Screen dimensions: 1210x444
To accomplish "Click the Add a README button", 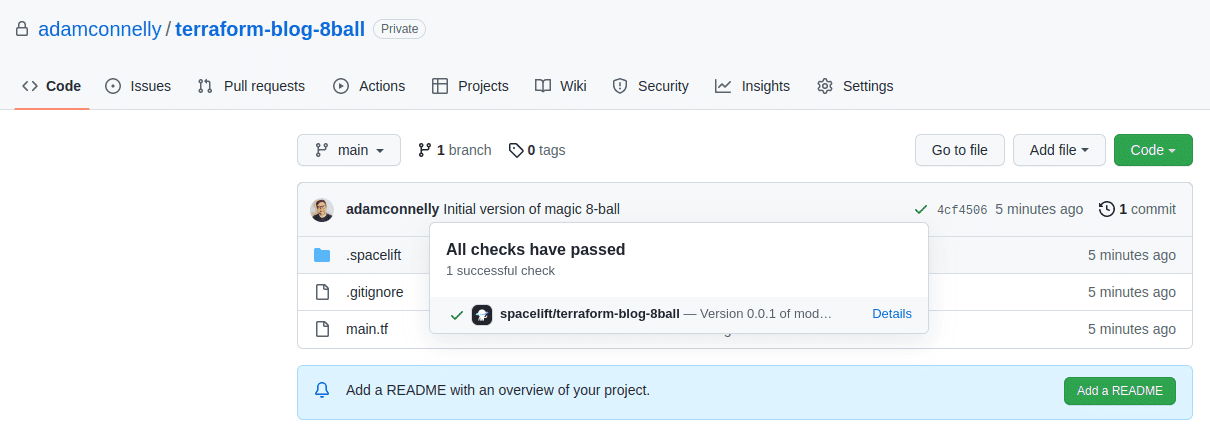I will point(1120,391).
